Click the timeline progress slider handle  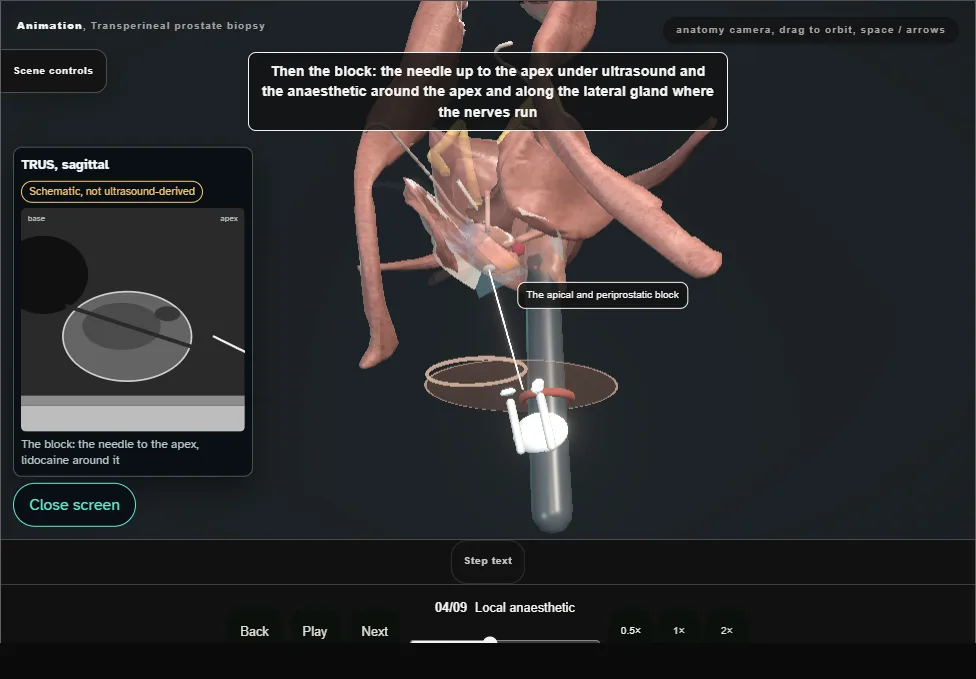tap(490, 641)
